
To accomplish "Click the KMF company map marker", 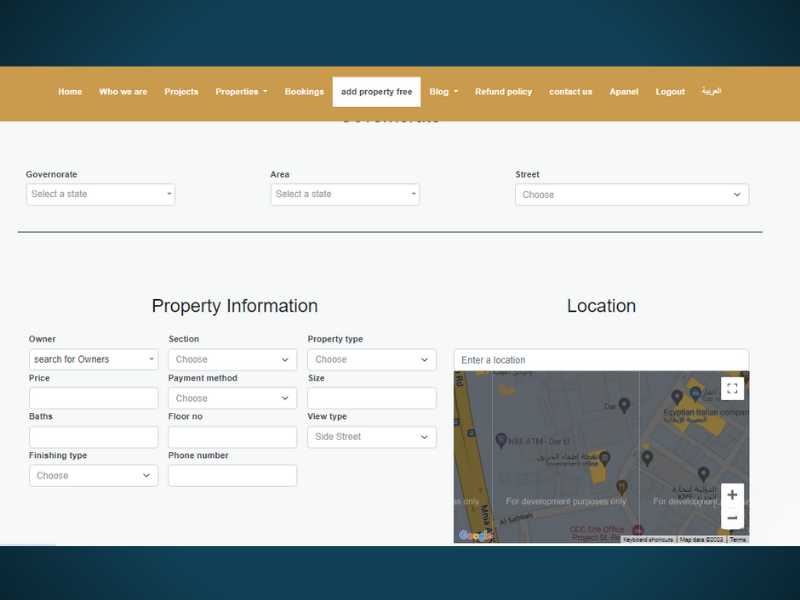I will (x=704, y=472).
